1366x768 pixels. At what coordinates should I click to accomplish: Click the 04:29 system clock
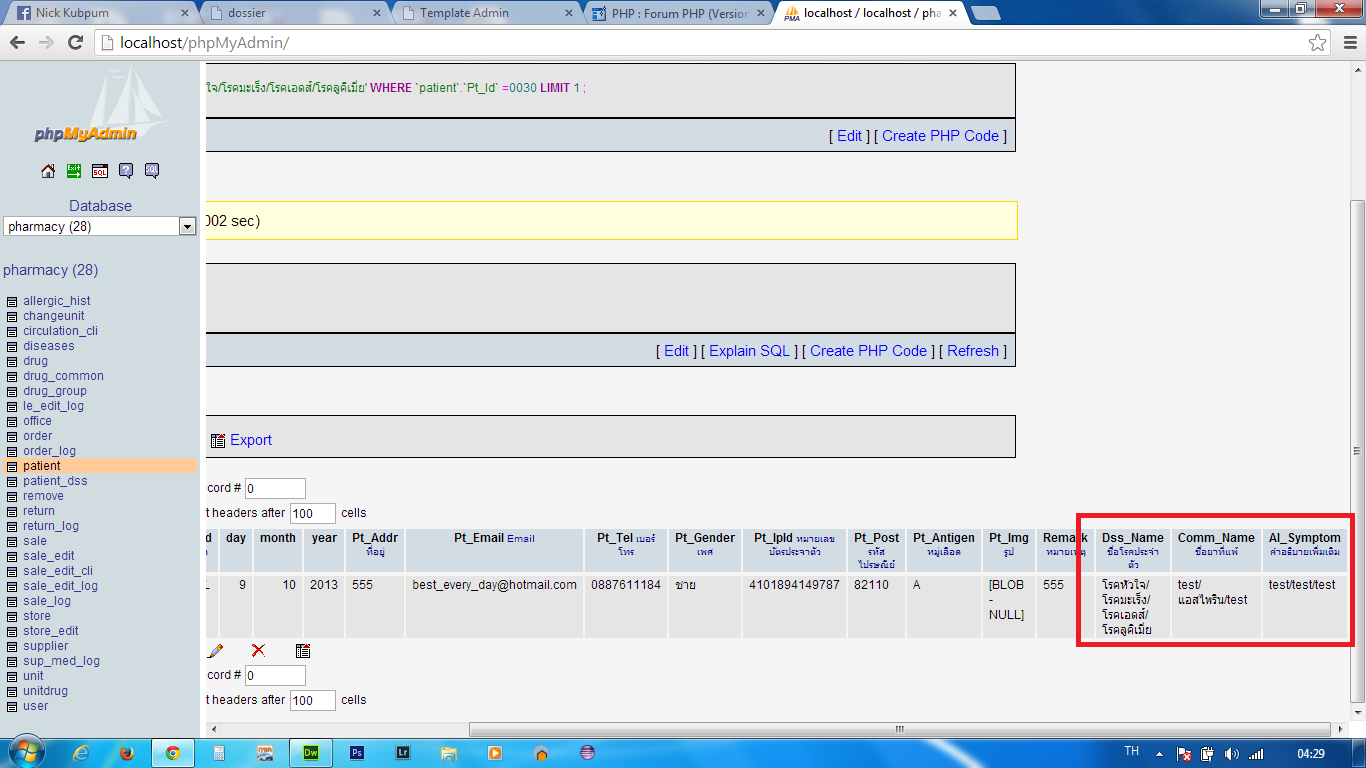pyautogui.click(x=1311, y=753)
